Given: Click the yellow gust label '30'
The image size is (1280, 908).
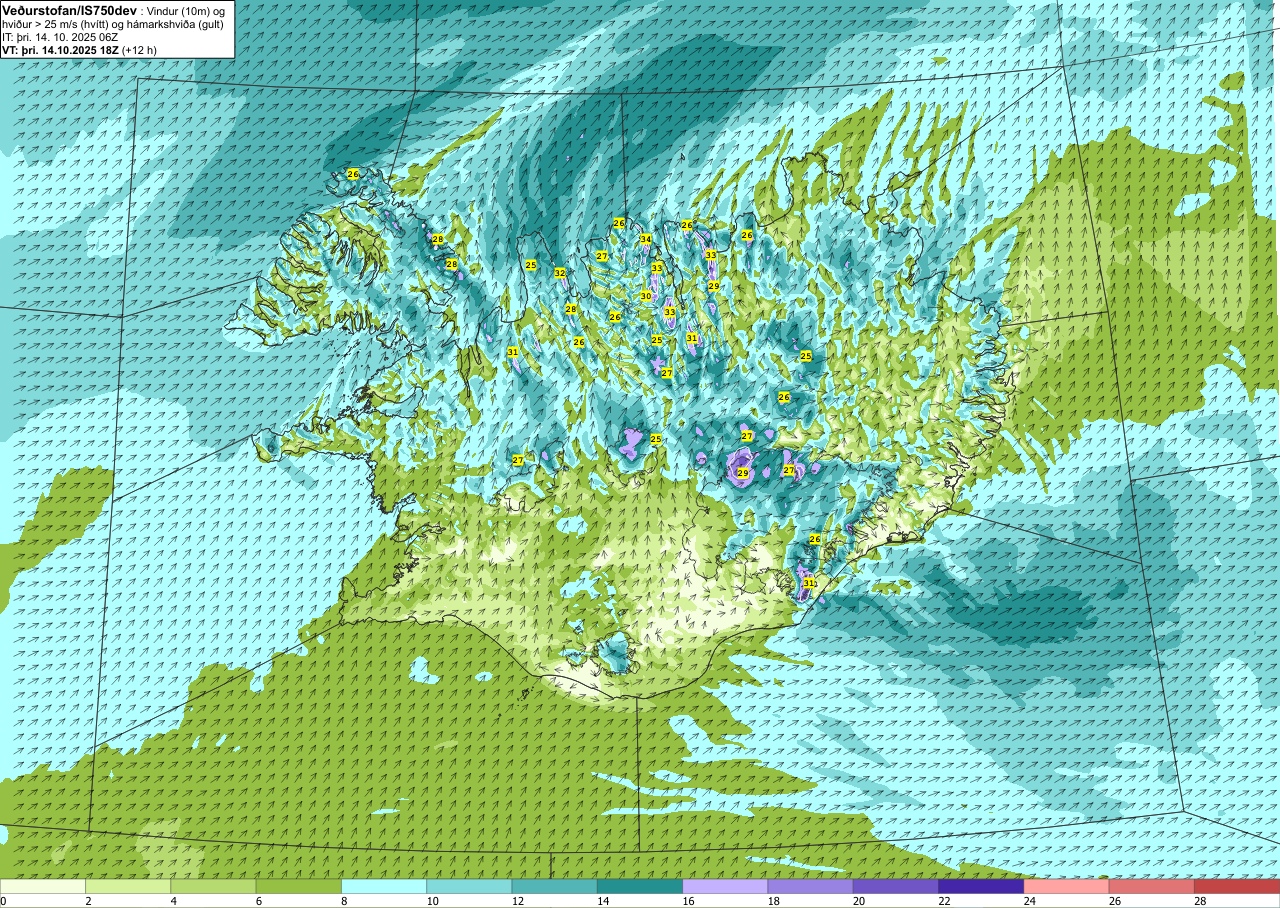Looking at the screenshot, I should click(646, 296).
